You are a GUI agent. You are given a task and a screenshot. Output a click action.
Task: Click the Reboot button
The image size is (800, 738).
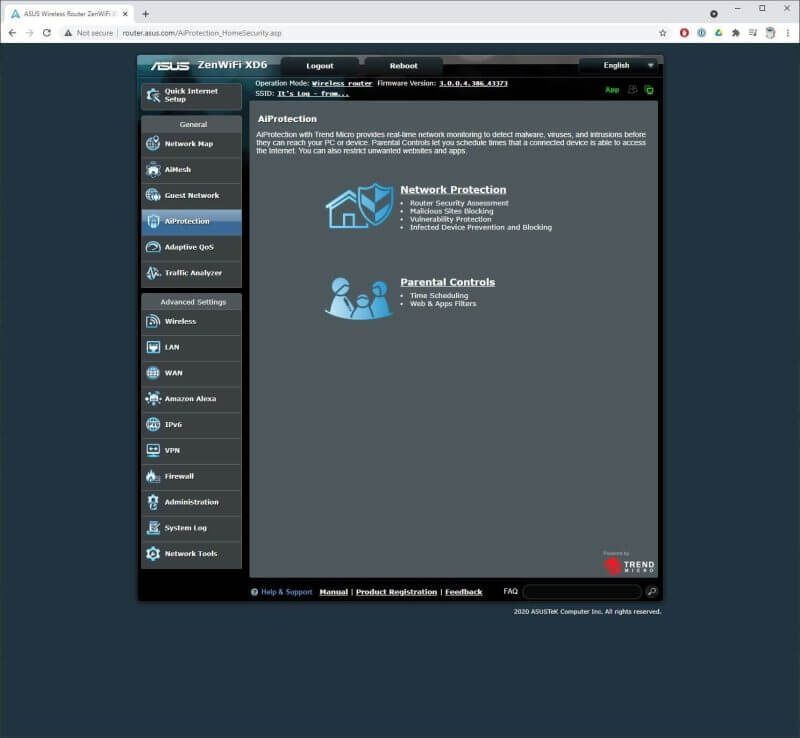point(404,66)
